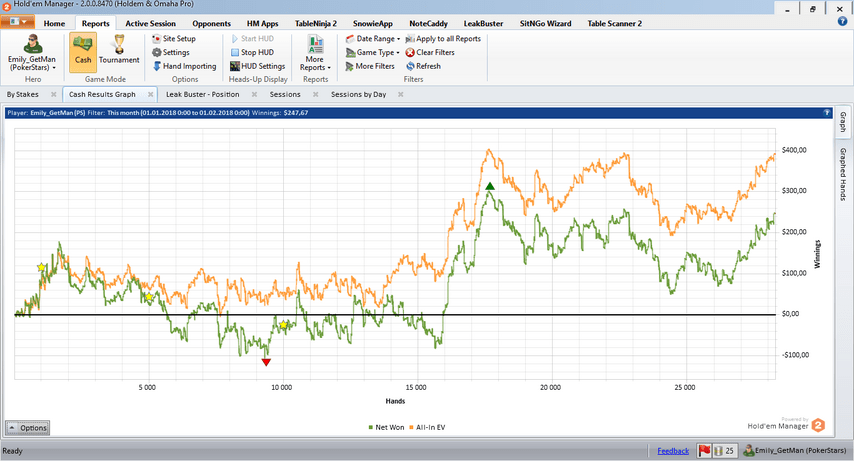Image resolution: width=854 pixels, height=461 pixels.
Task: Select the vertical Graph side tab
Action: (x=843, y=121)
